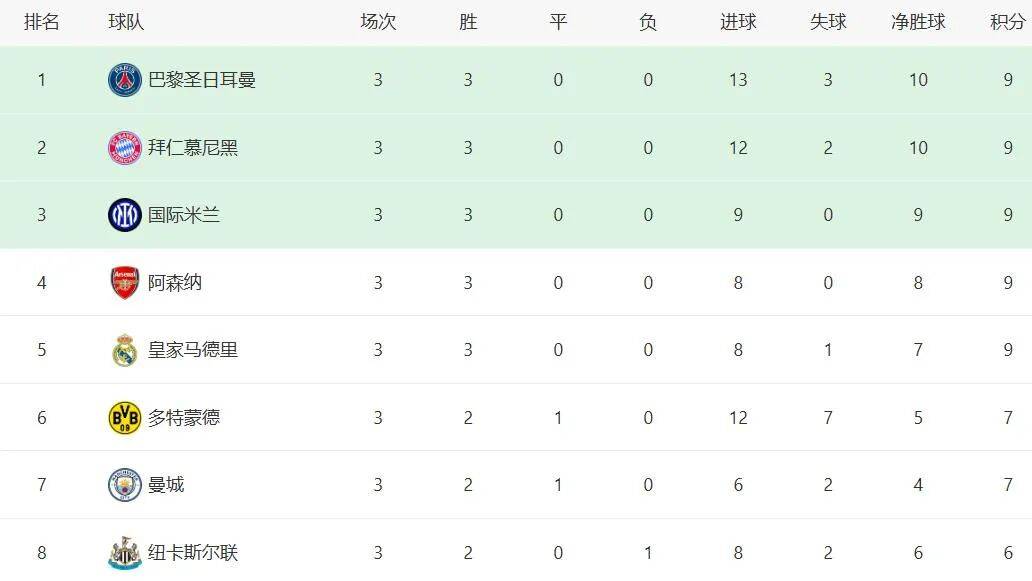Sort by 净胜球 column header
The image size is (1032, 581).
coord(918,22)
